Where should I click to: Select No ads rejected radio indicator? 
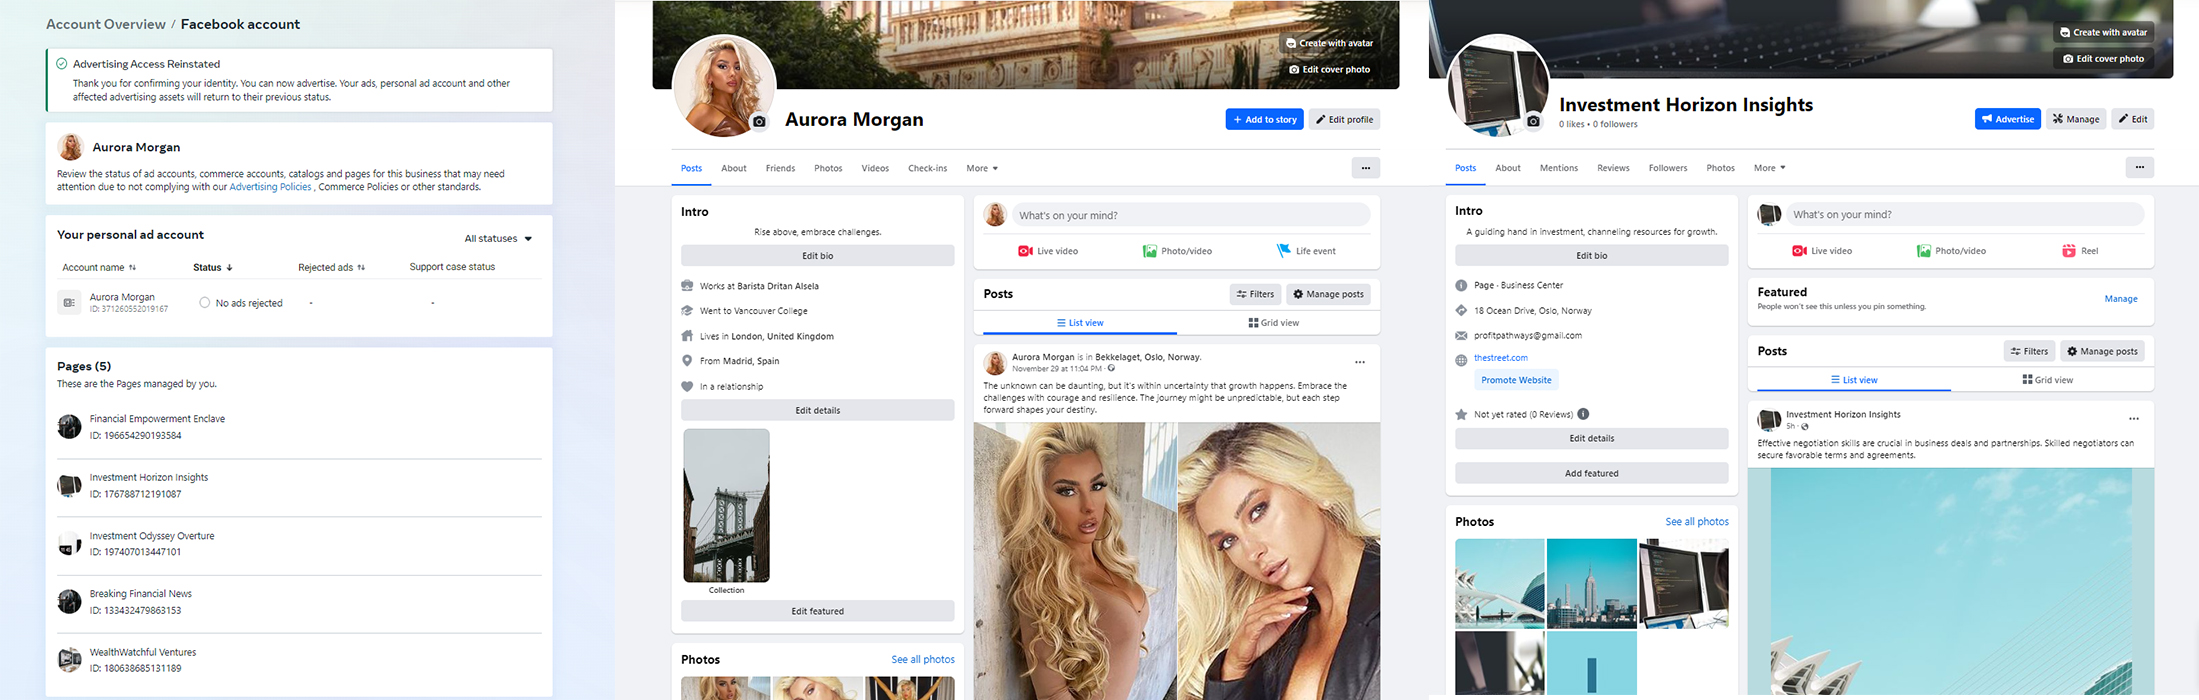pos(204,302)
